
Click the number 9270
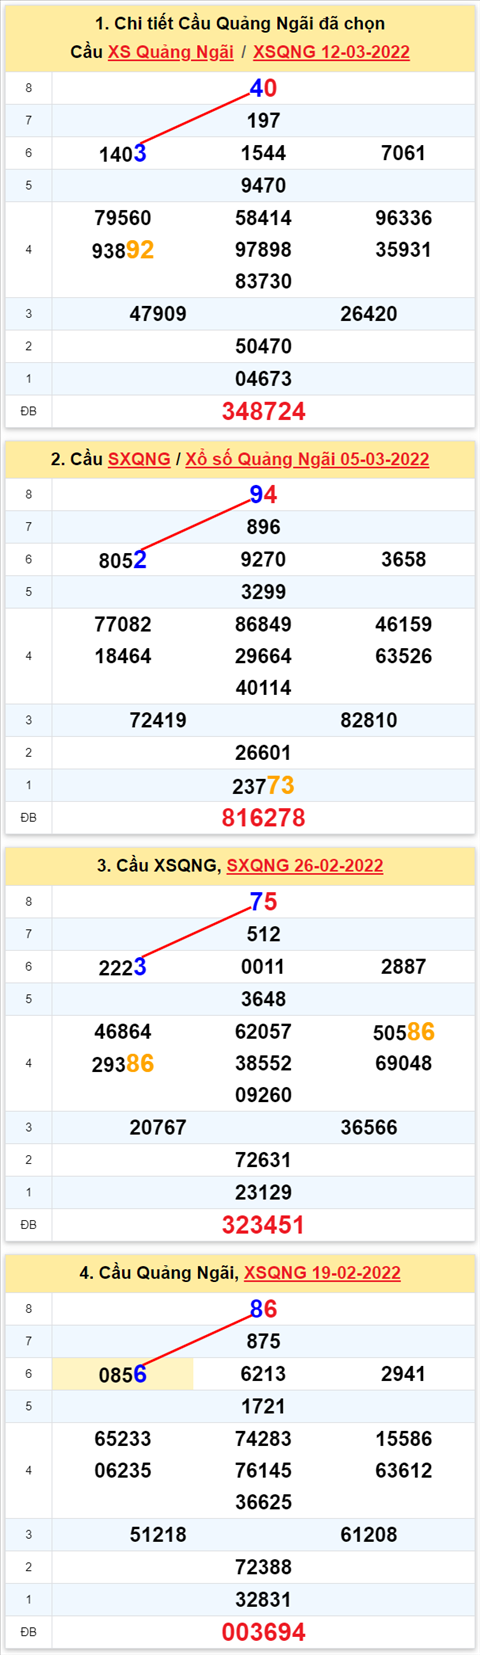[x=263, y=559]
